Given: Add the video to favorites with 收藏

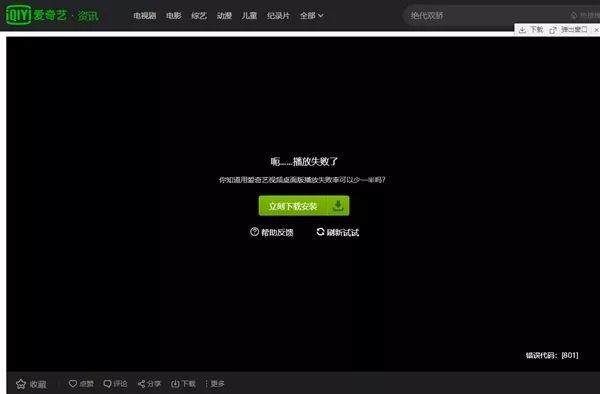Looking at the screenshot, I should point(31,384).
